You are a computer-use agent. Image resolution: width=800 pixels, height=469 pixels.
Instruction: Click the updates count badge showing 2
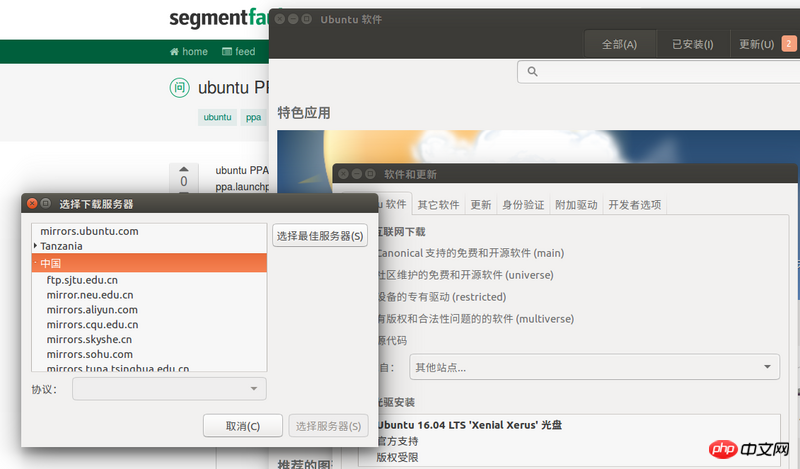pyautogui.click(x=788, y=44)
